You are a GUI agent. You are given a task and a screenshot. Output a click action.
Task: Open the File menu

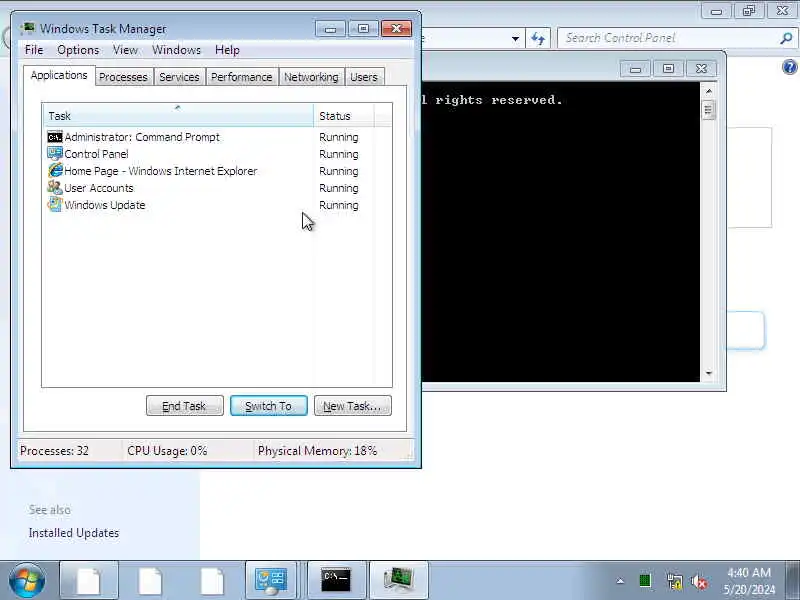(34, 50)
